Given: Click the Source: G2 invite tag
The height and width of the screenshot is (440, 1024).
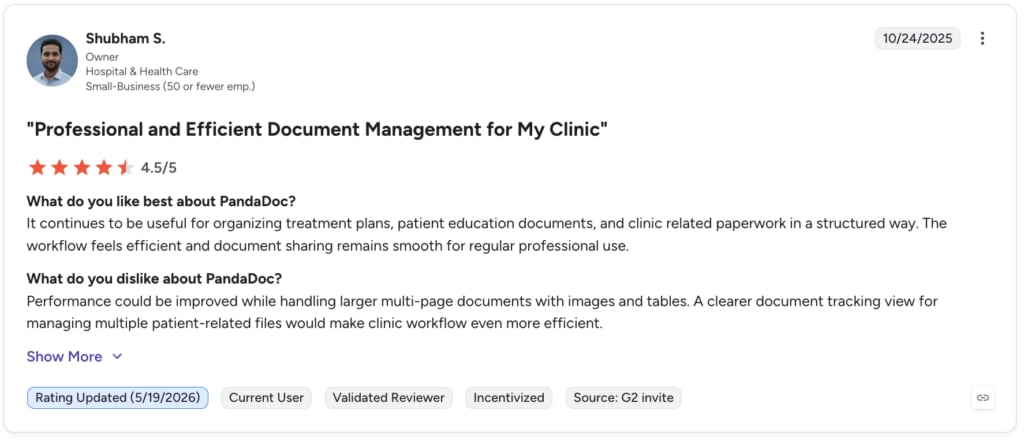Looking at the screenshot, I should pyautogui.click(x=623, y=398).
